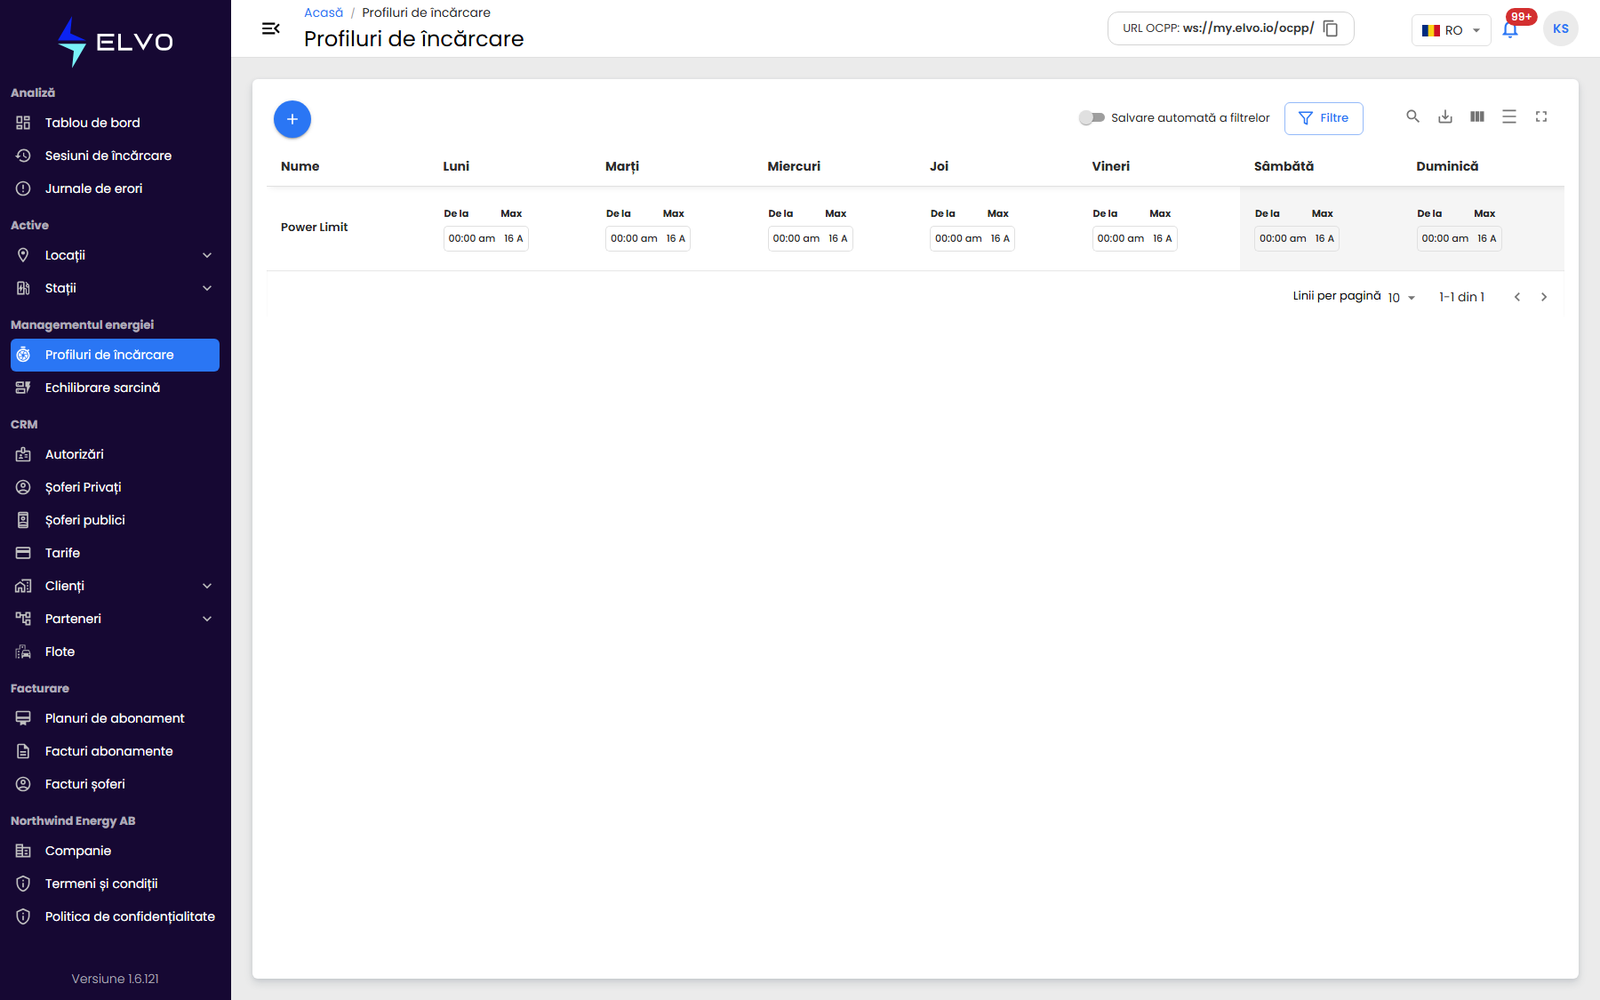This screenshot has height=1000, width=1600.
Task: Sort by the Nume column header
Action: pyautogui.click(x=300, y=167)
